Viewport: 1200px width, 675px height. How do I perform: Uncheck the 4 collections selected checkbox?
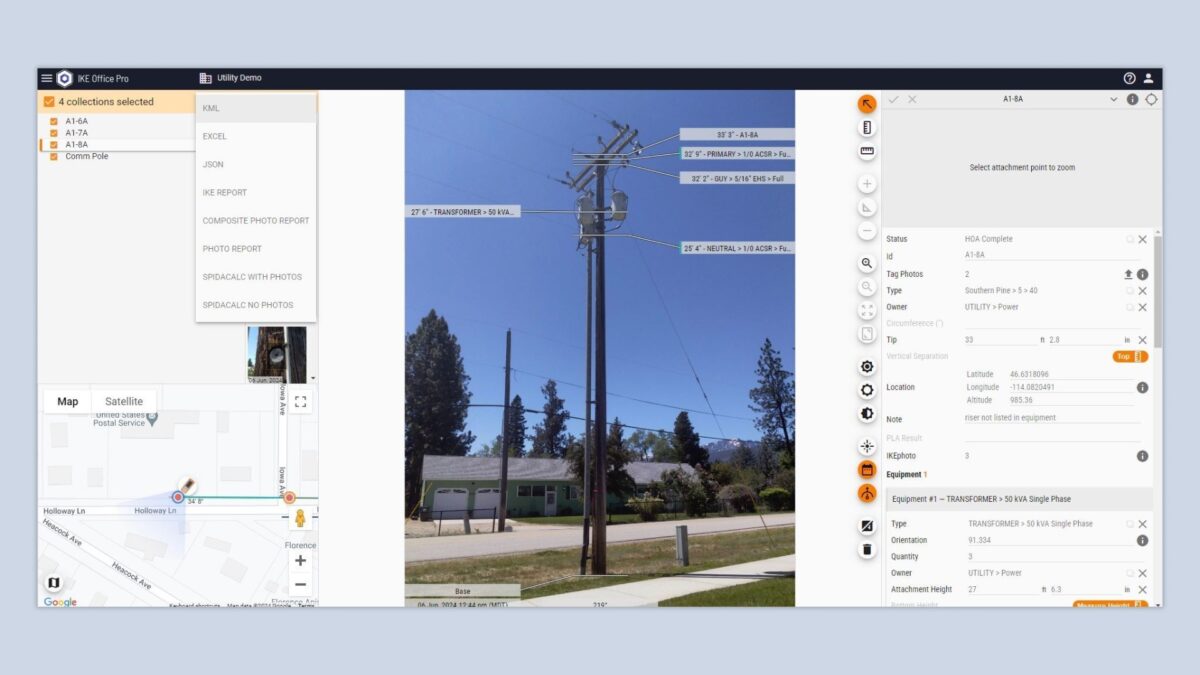click(48, 101)
